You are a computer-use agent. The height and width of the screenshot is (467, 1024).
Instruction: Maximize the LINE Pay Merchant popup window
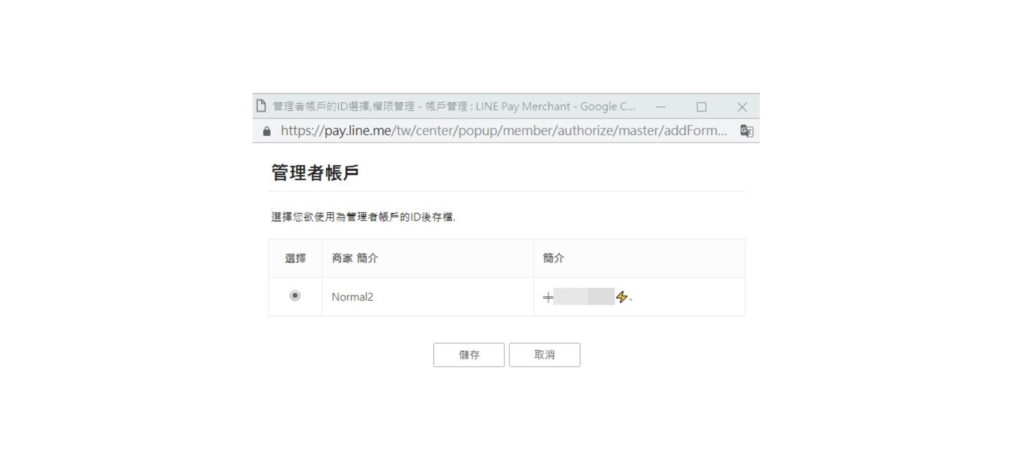pyautogui.click(x=701, y=106)
